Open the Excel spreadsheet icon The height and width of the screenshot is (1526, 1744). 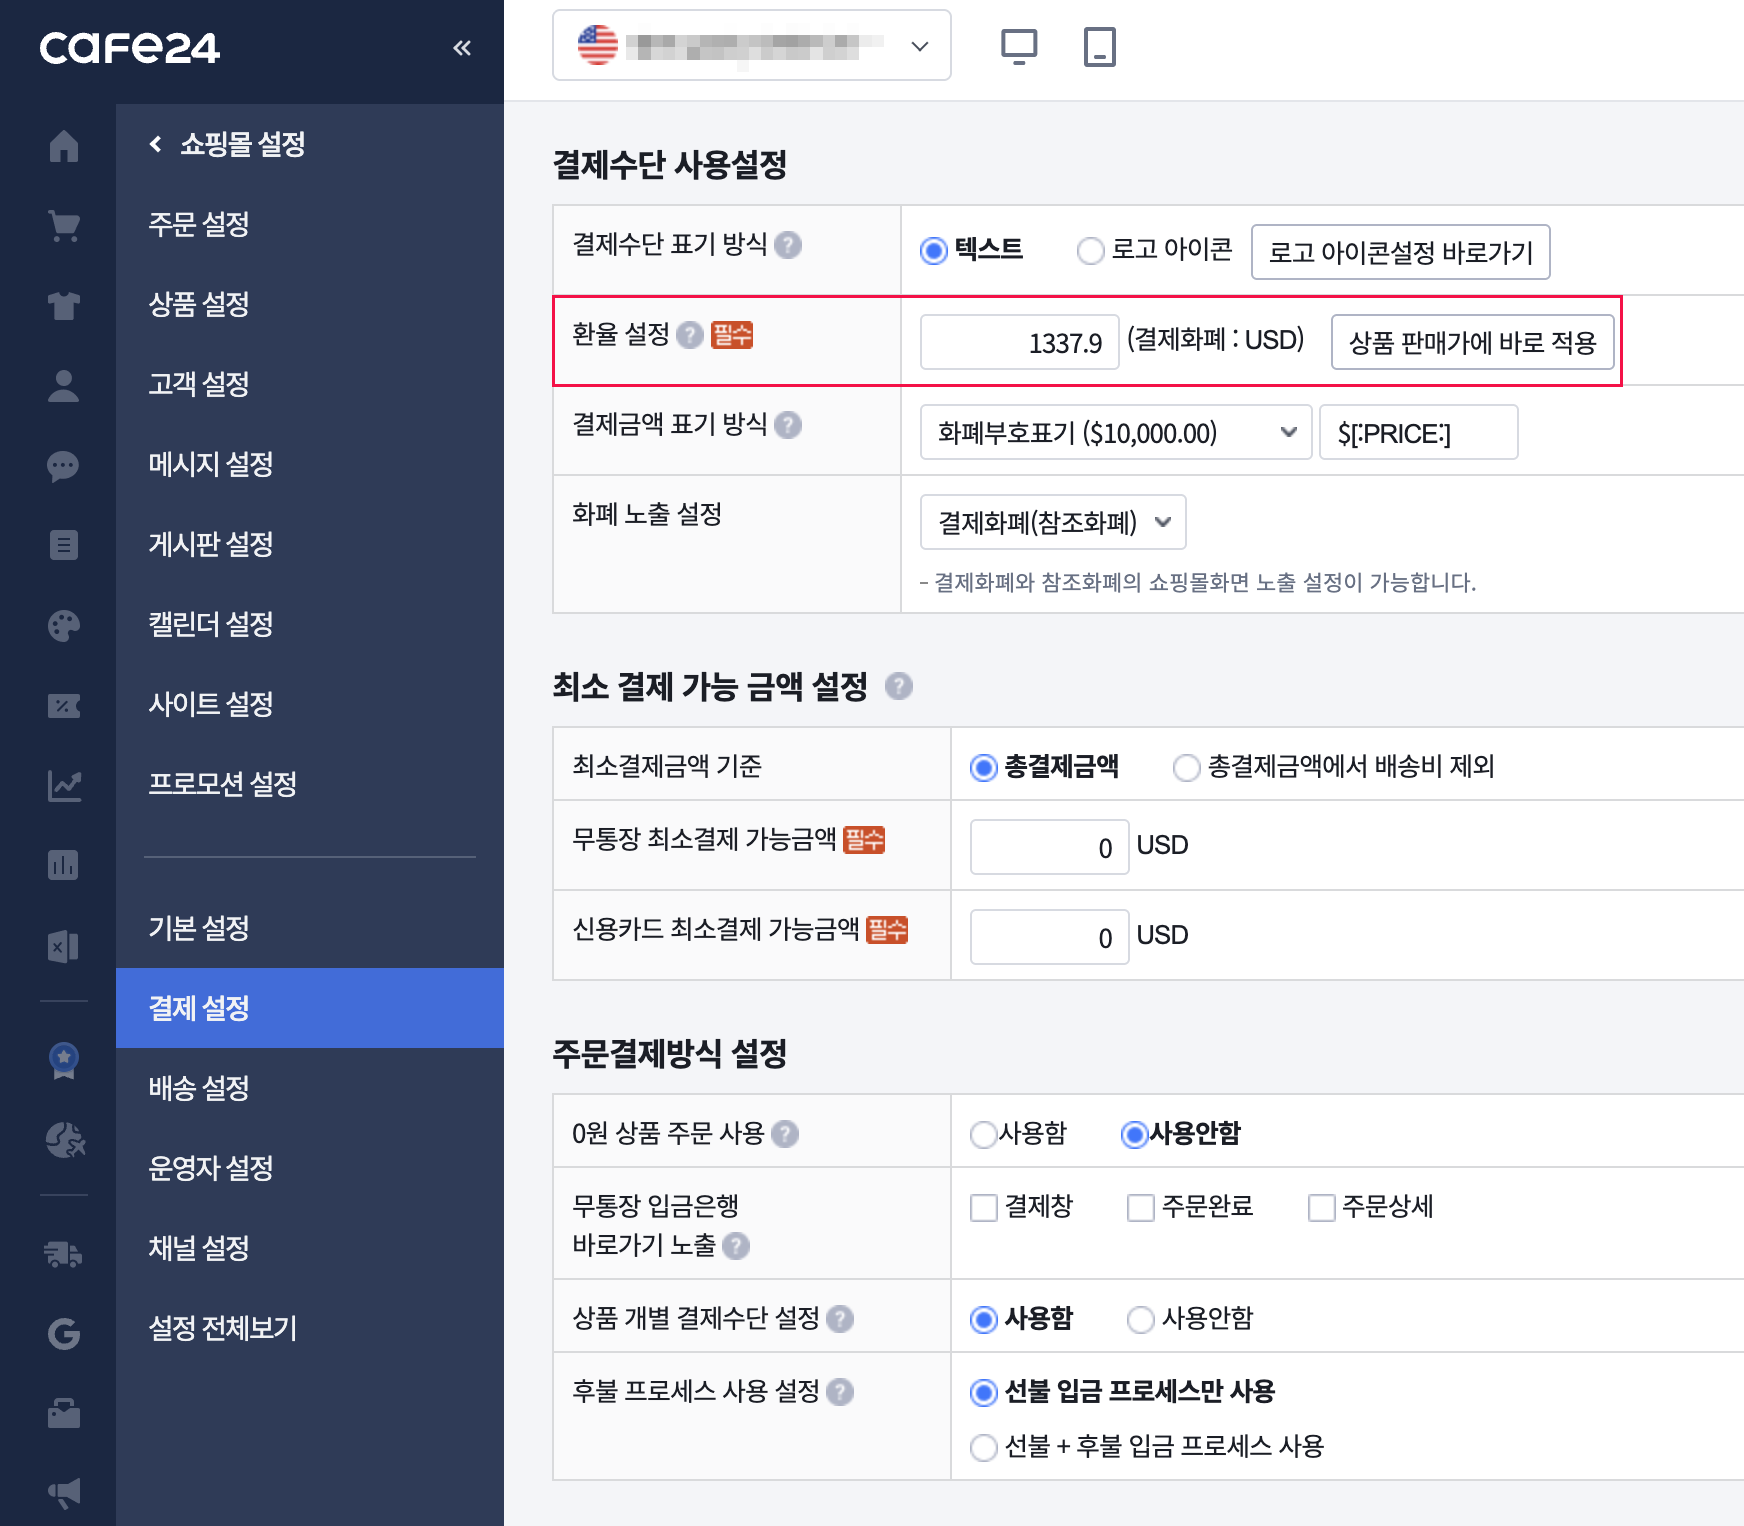pyautogui.click(x=64, y=946)
